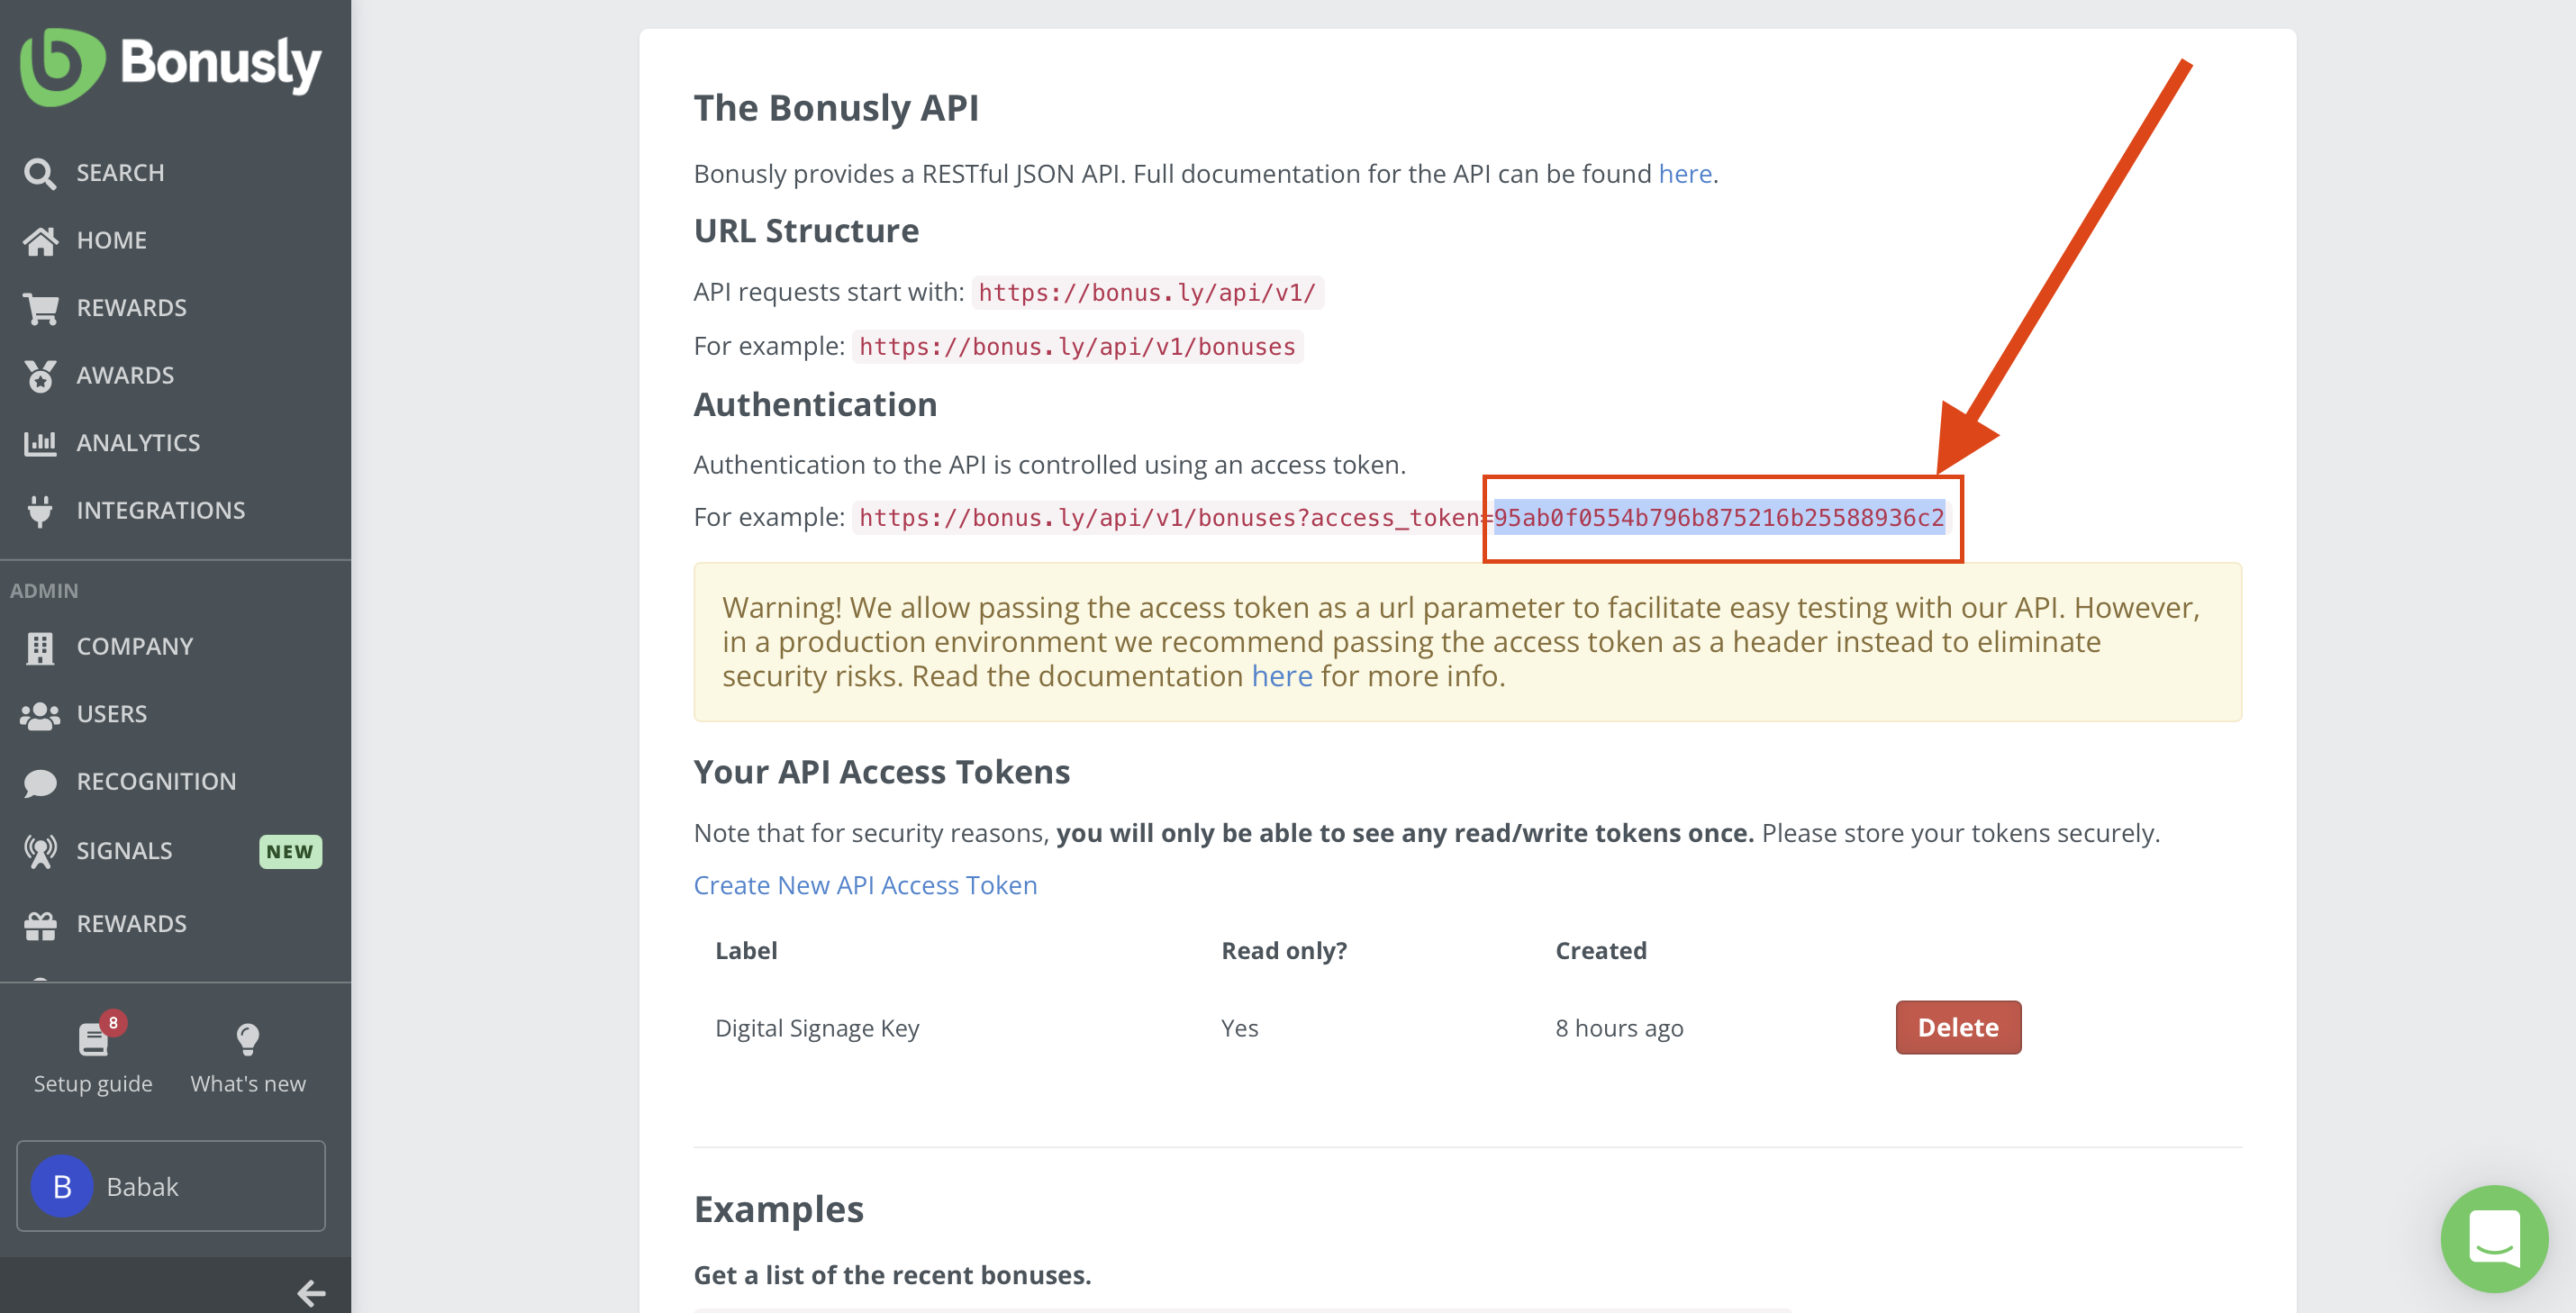Click the Rewards shopping cart icon
Image resolution: width=2576 pixels, height=1313 pixels.
click(x=40, y=308)
